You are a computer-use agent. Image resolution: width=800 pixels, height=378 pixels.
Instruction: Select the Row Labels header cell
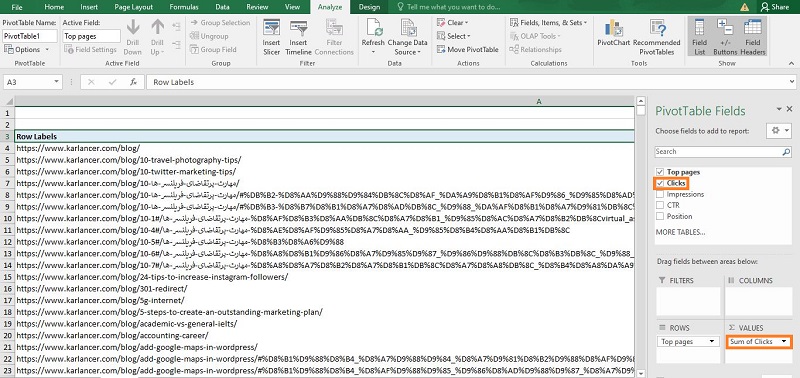pos(324,137)
